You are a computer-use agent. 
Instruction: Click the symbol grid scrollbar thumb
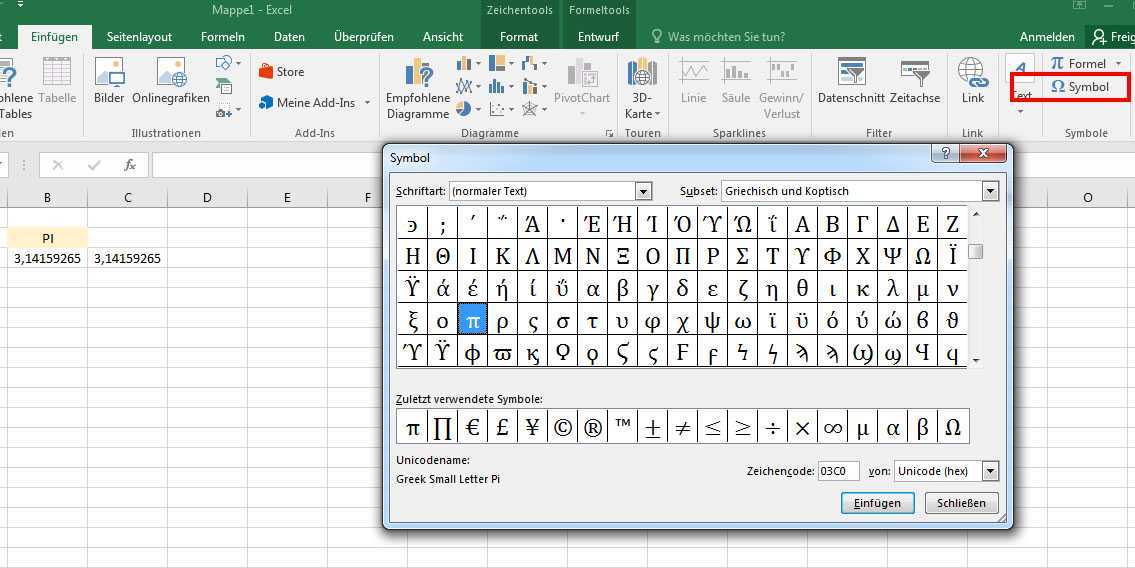click(976, 252)
